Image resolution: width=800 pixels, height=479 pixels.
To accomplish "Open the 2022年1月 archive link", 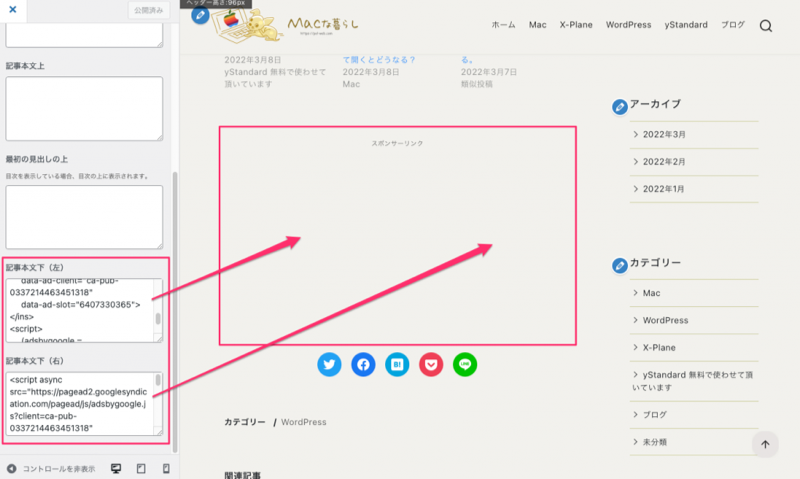I will pos(663,189).
